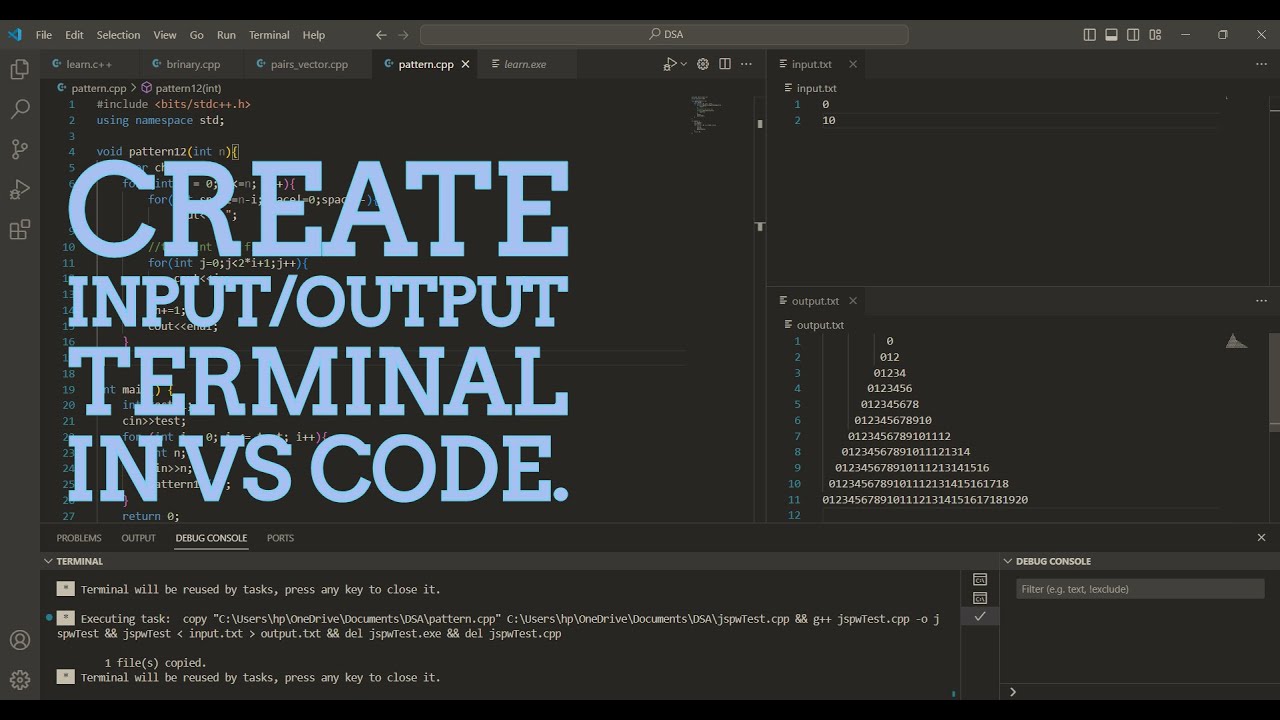Switch to brinary.cpp tab
The height and width of the screenshot is (720, 1280).
coord(192,64)
